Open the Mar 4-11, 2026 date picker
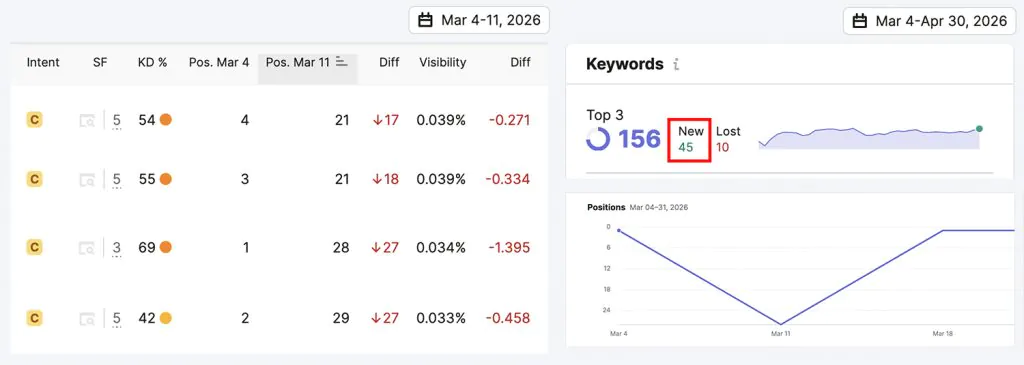Screen dimensions: 1024x365 (x=479, y=20)
